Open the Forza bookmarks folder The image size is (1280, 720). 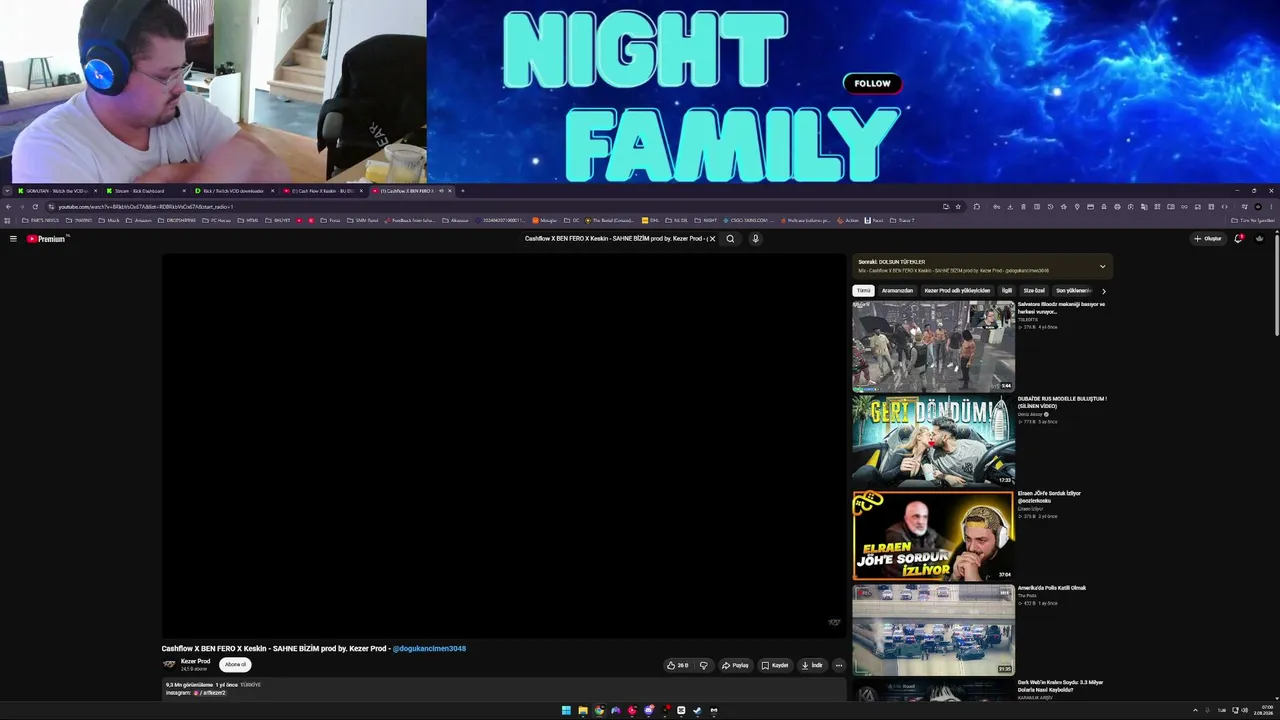331,220
